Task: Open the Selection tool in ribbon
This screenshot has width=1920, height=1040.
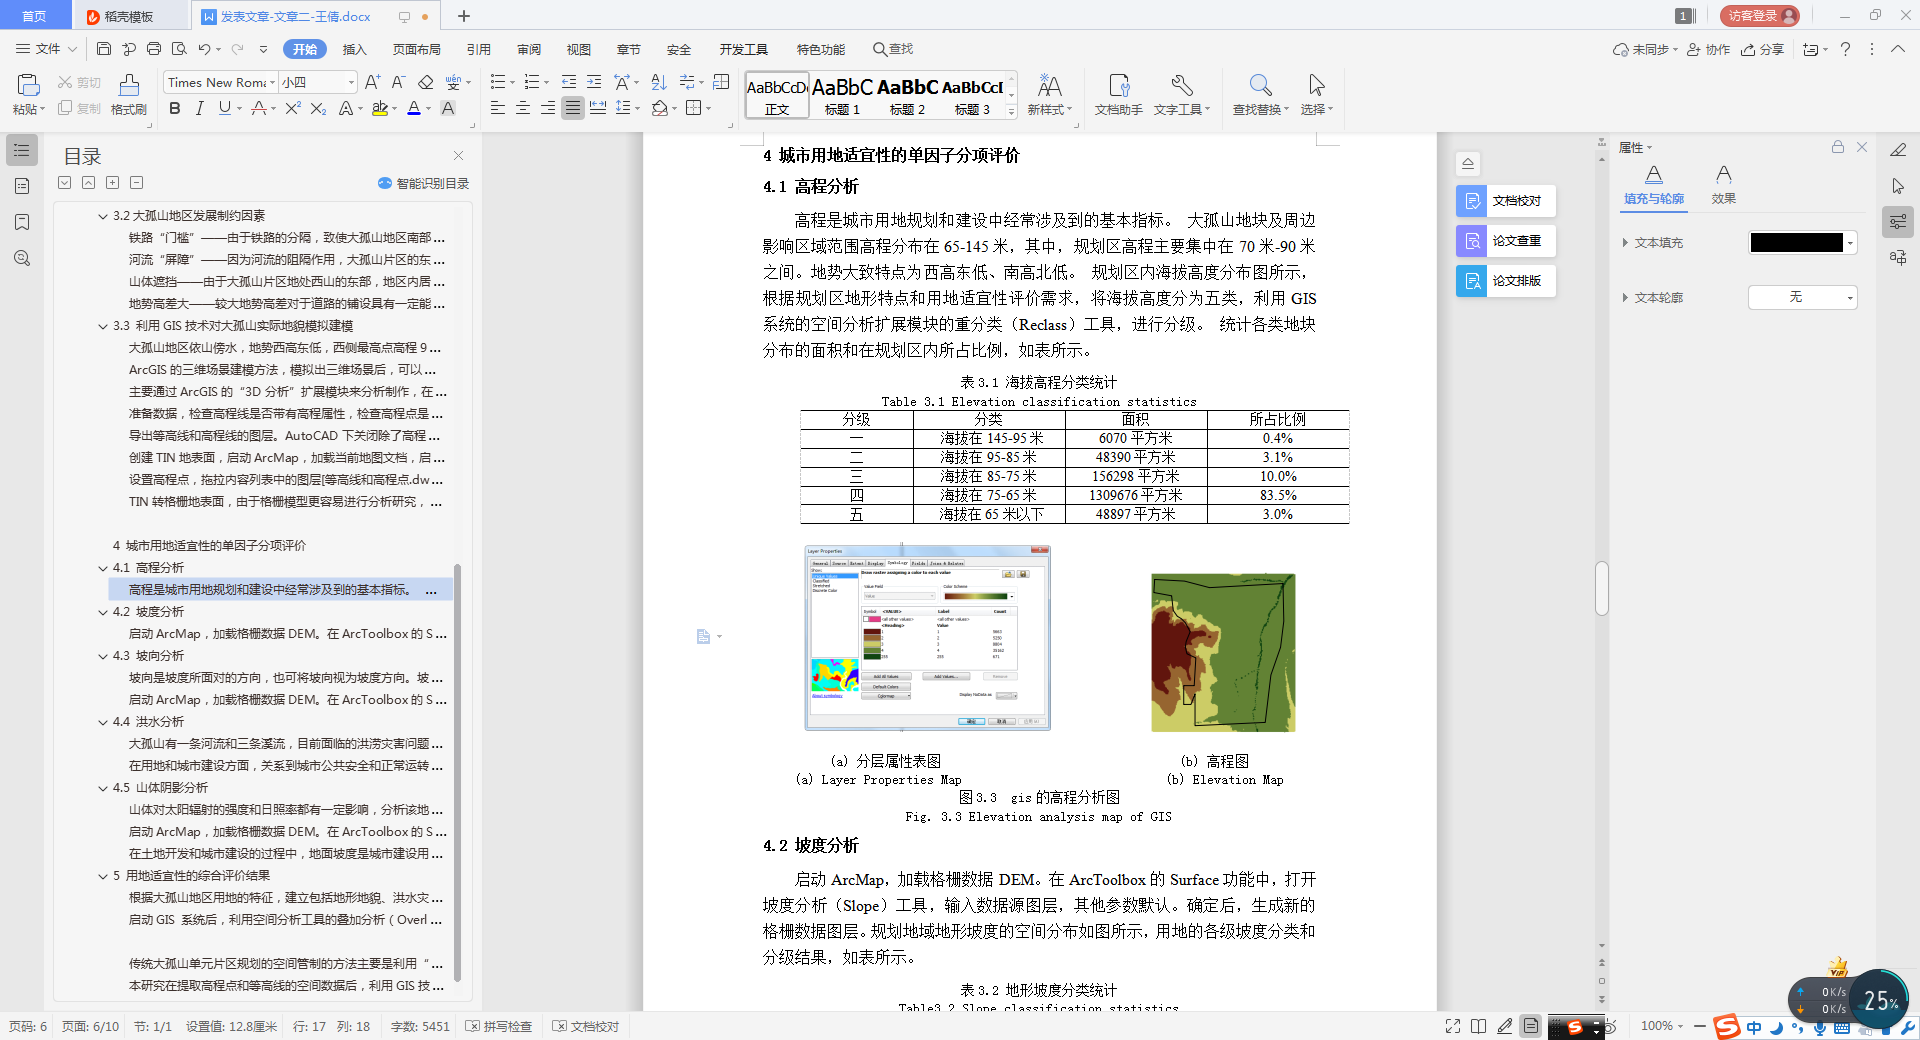Action: click(1316, 95)
